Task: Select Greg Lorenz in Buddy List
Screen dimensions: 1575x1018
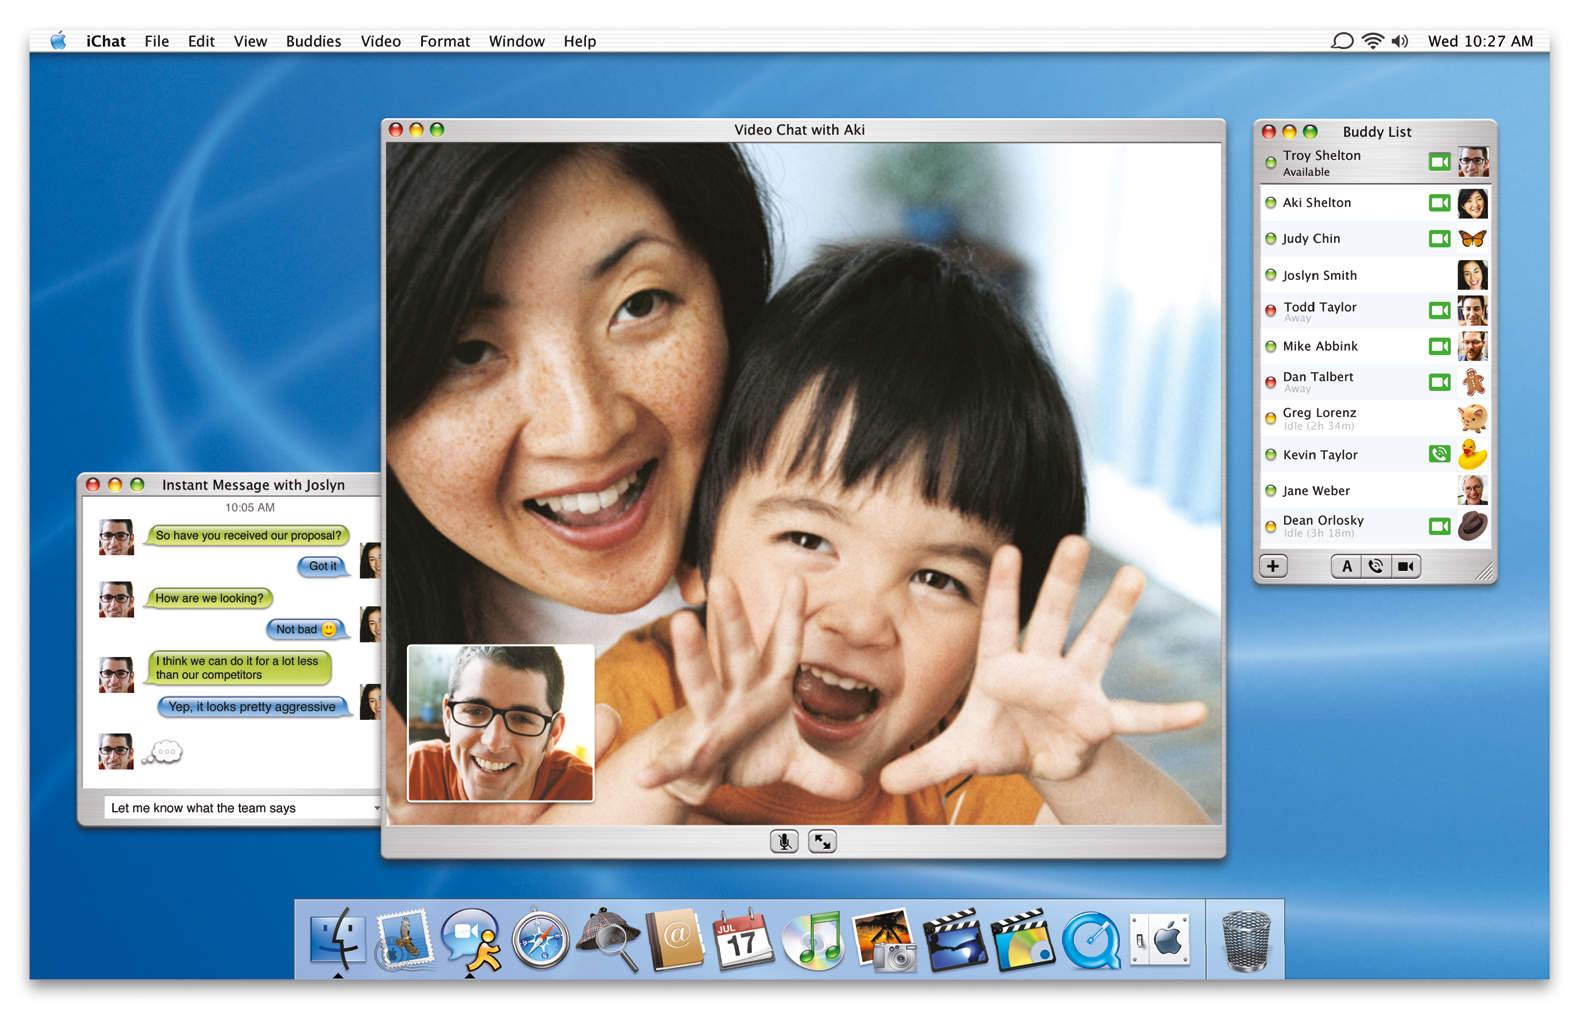Action: pos(1375,418)
